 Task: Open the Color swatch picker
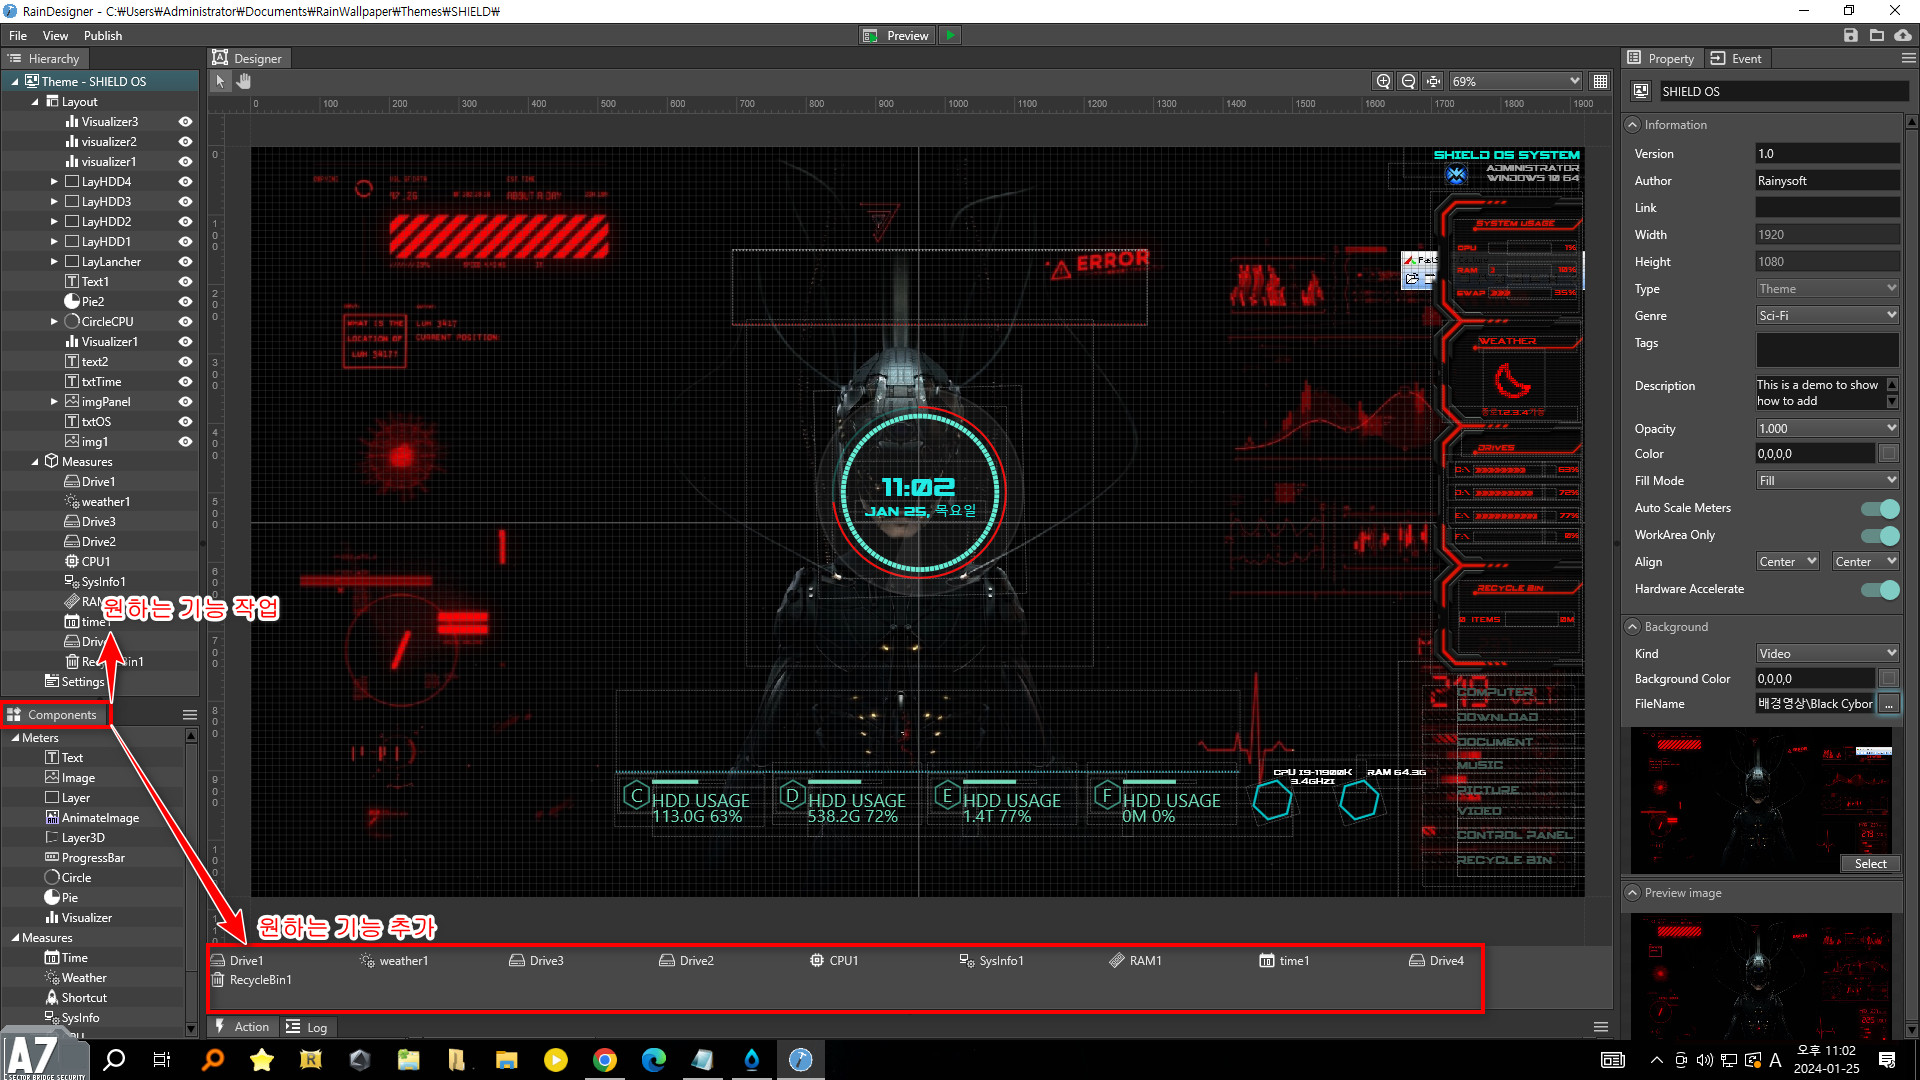(x=1888, y=454)
